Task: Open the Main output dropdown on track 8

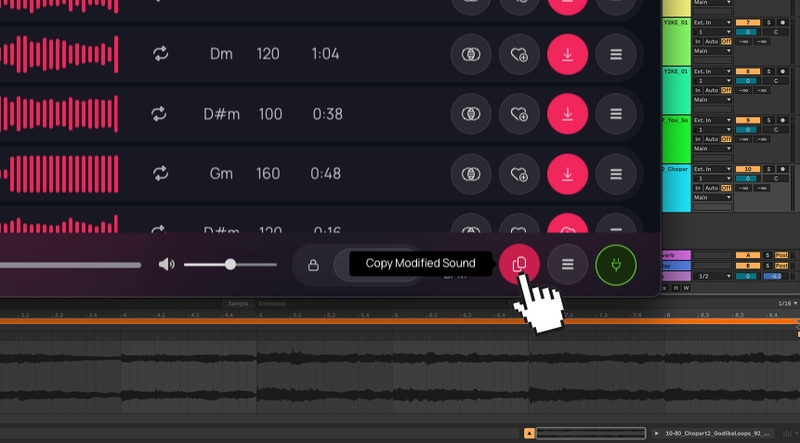Action: coord(712,100)
